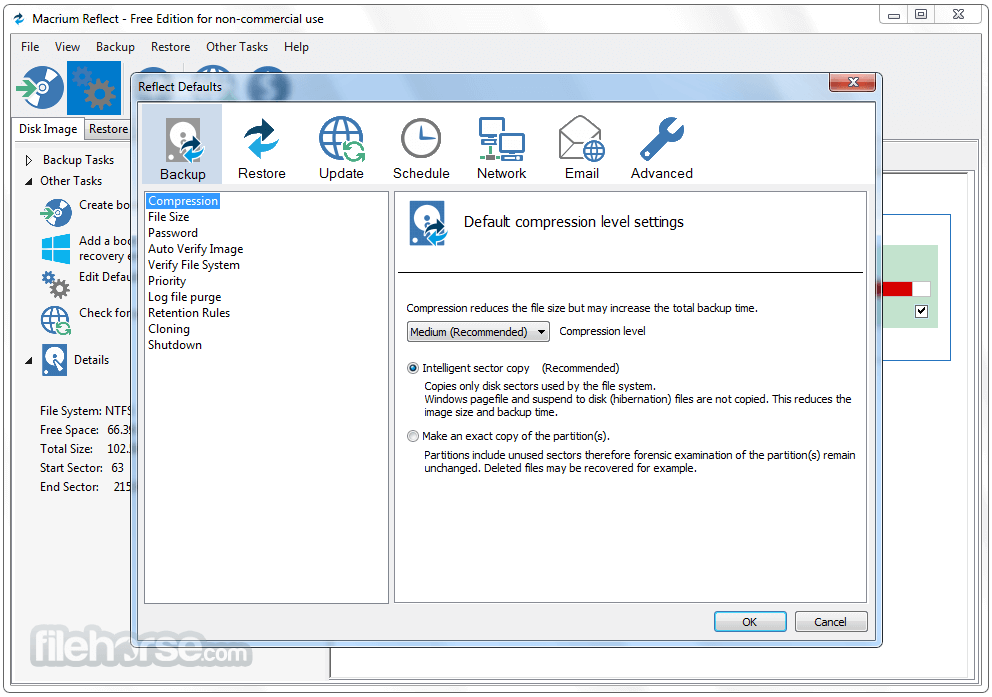992x697 pixels.
Task: Select Log file purge in the list
Action: 185,297
